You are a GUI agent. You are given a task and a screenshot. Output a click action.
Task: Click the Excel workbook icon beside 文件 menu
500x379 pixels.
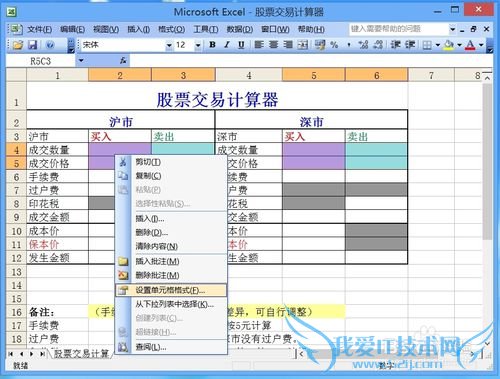coord(15,29)
